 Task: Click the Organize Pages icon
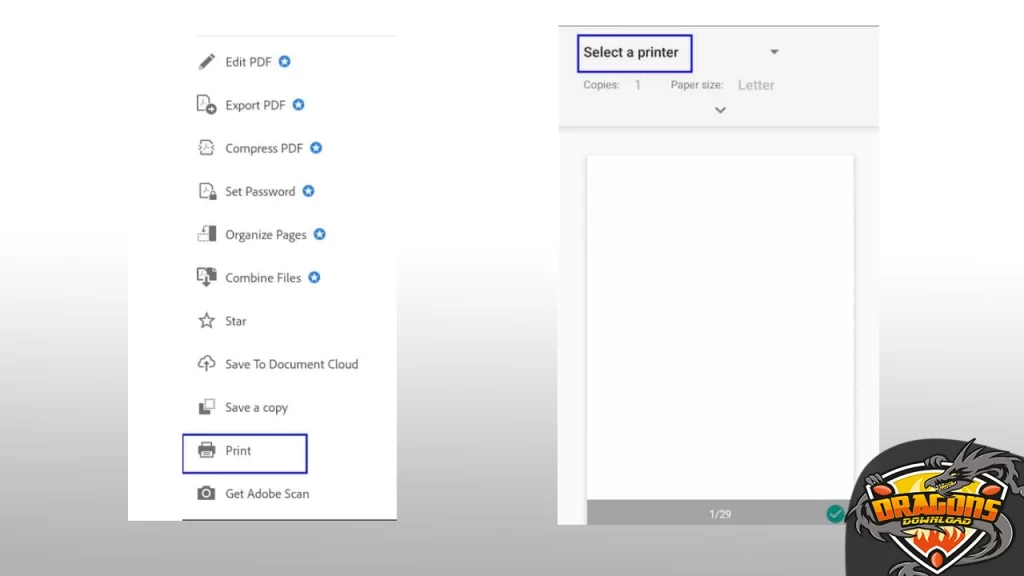[207, 234]
